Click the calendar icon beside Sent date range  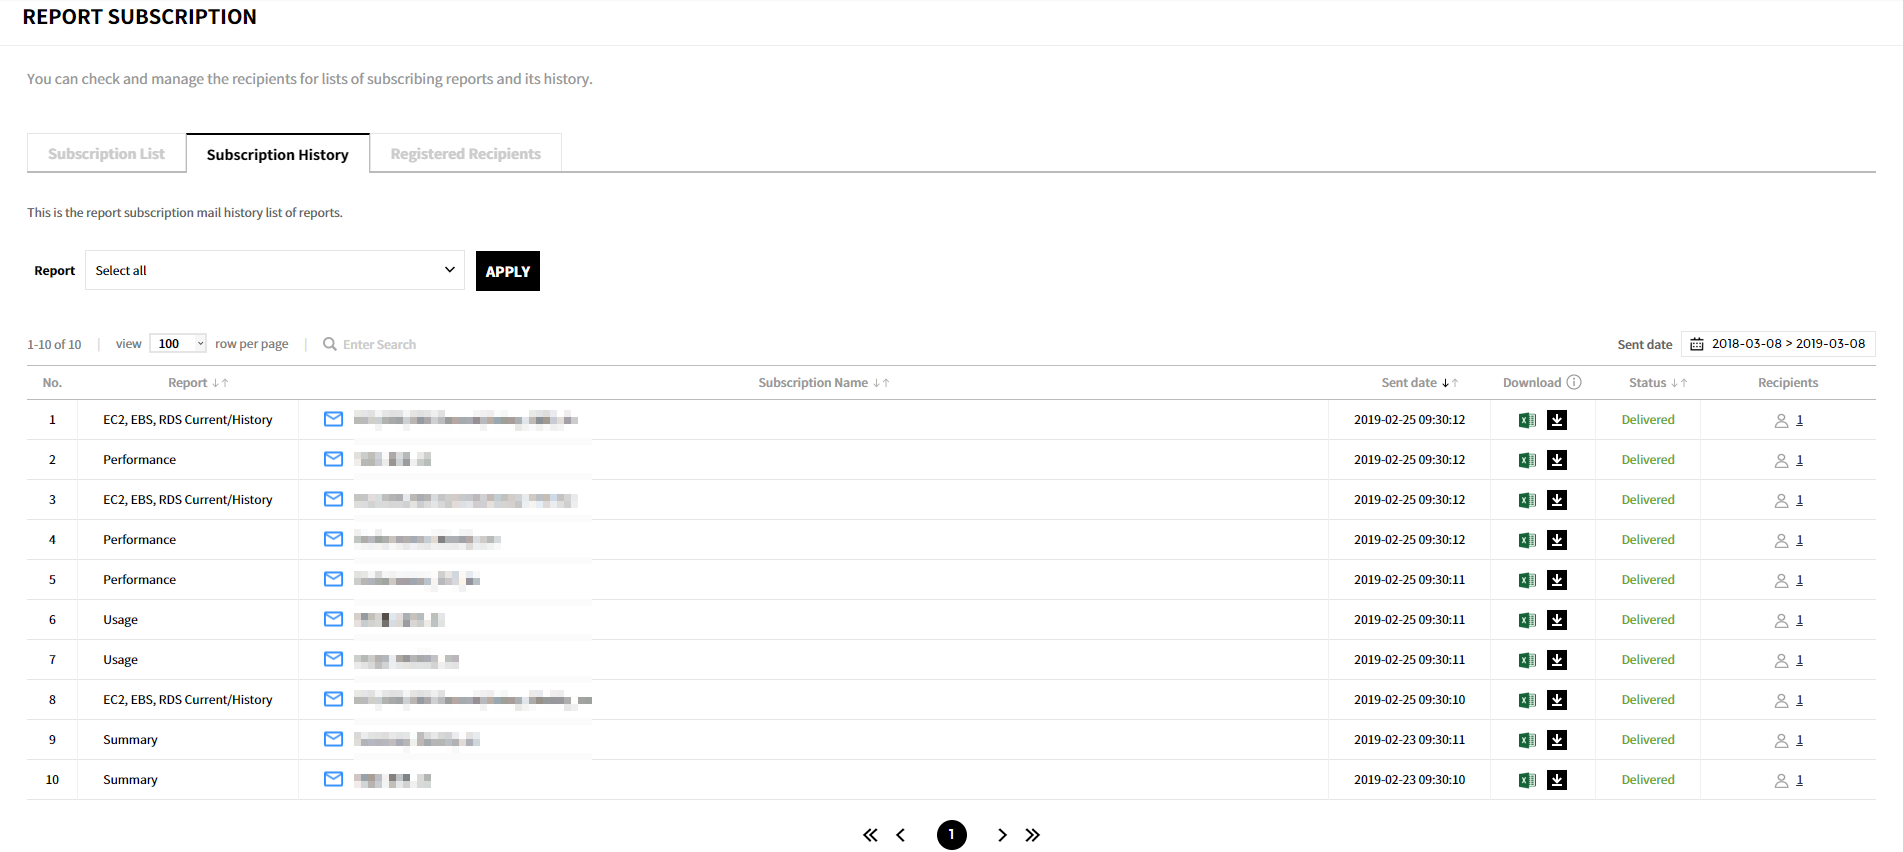tap(1697, 344)
